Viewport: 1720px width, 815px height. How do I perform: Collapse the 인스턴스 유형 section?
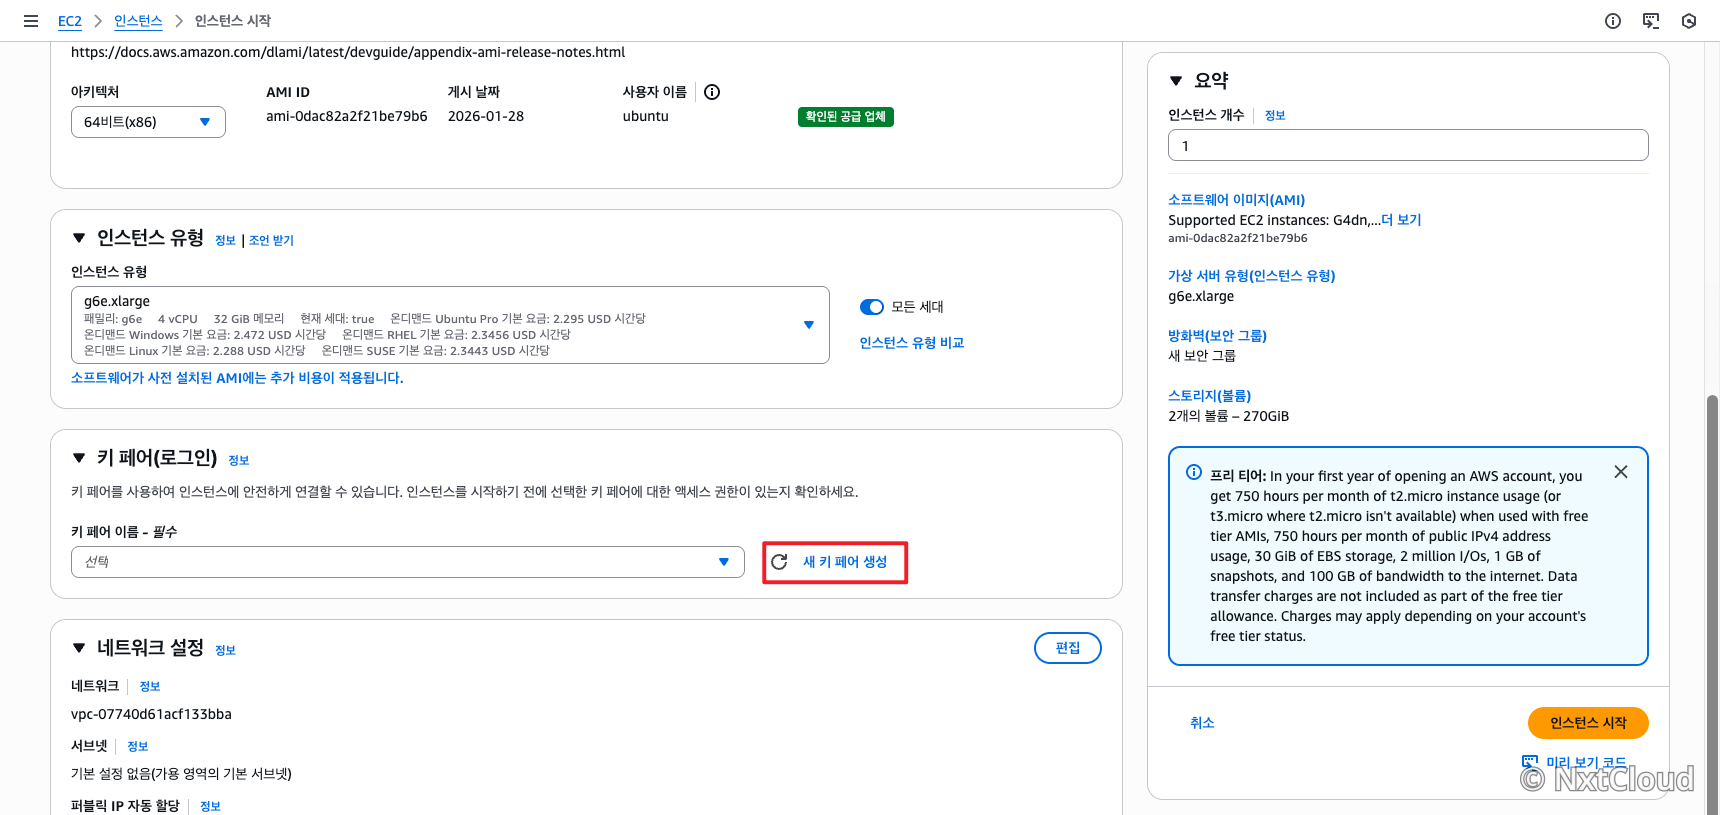tap(79, 238)
